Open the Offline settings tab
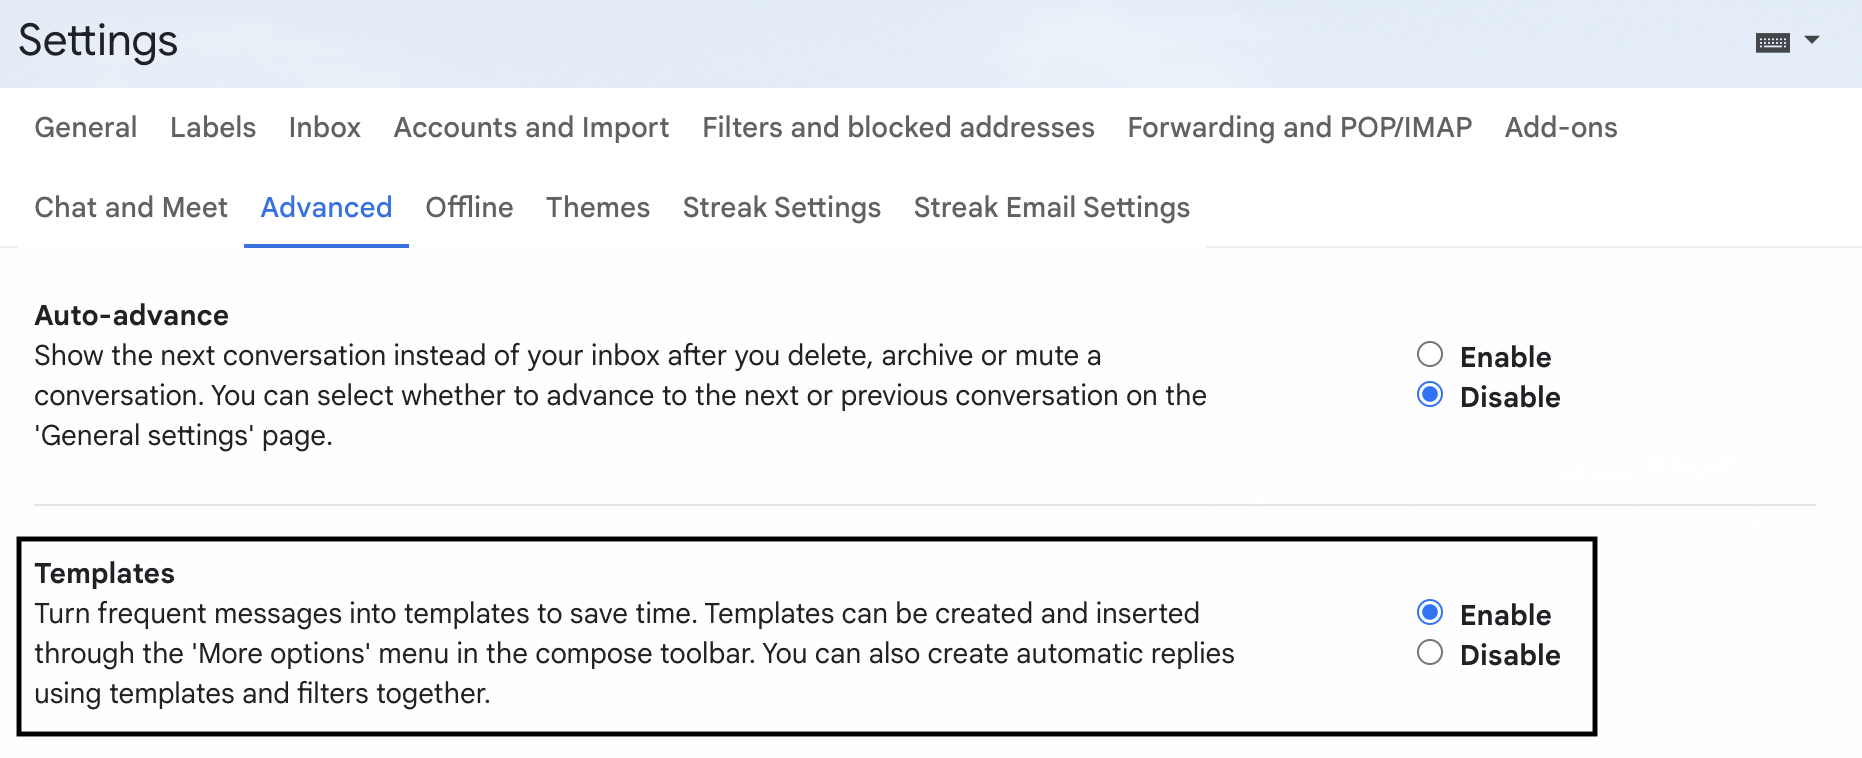 pos(469,207)
